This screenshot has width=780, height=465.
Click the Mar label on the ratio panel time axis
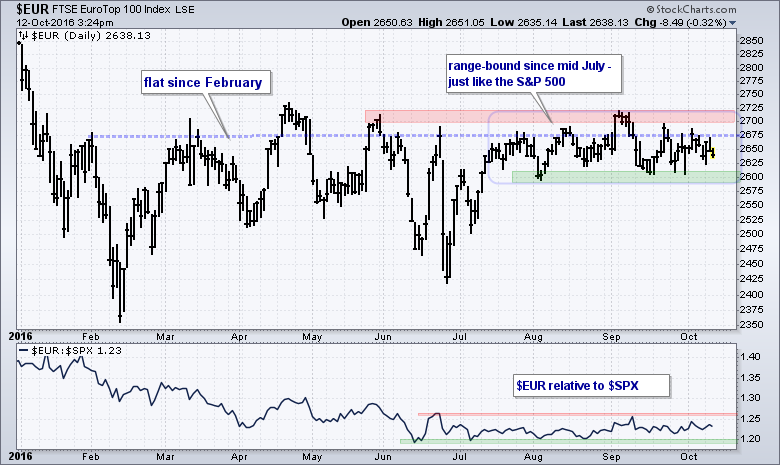pyautogui.click(x=165, y=457)
